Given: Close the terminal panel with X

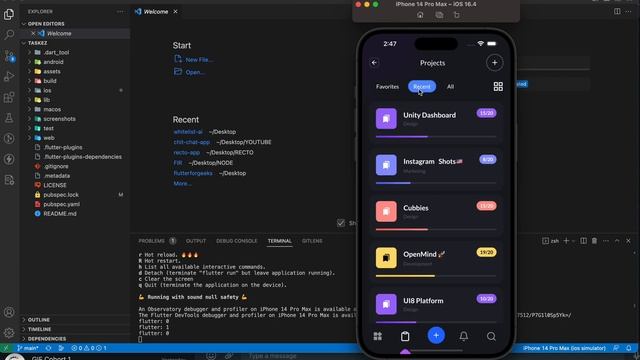Looking at the screenshot, I should tap(628, 241).
